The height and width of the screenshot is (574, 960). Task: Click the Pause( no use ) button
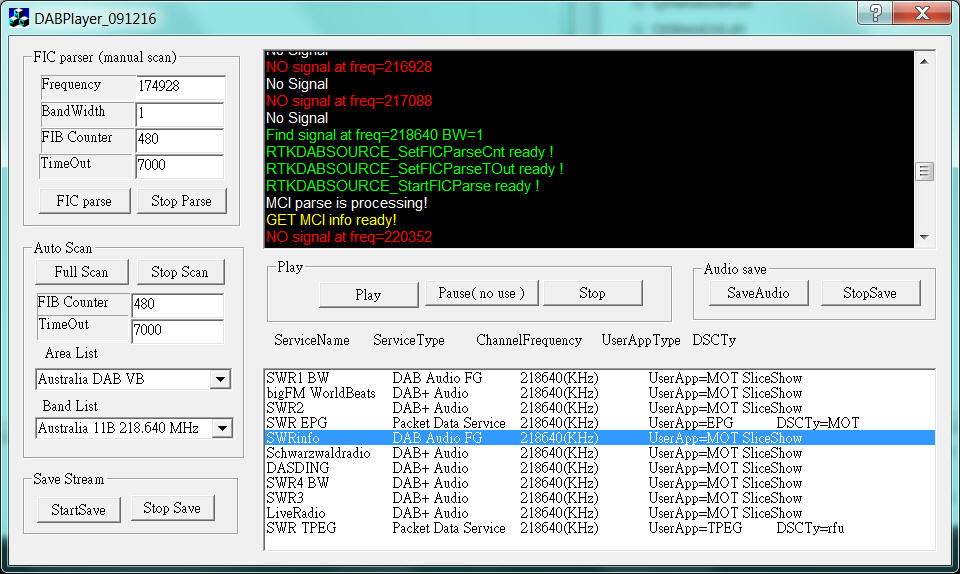click(481, 293)
